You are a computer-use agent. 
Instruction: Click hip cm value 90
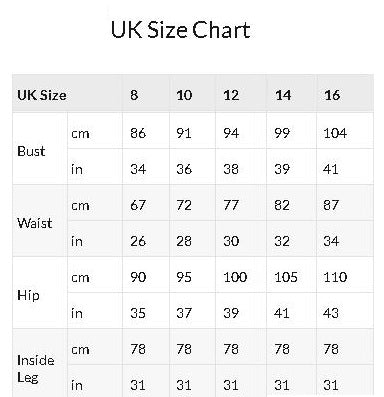138,277
